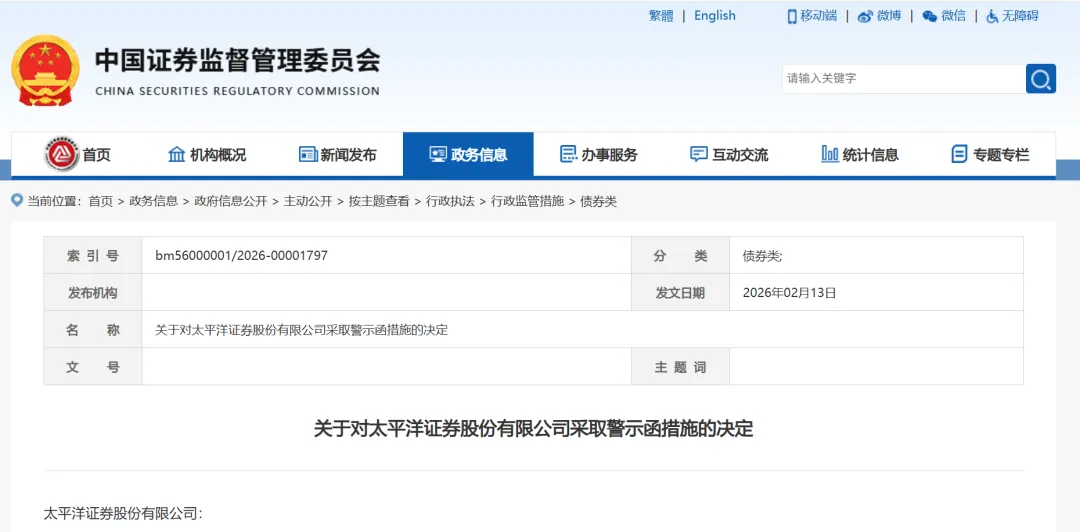Open the 移动端 mobile link
The height and width of the screenshot is (532, 1080).
pyautogui.click(x=818, y=16)
